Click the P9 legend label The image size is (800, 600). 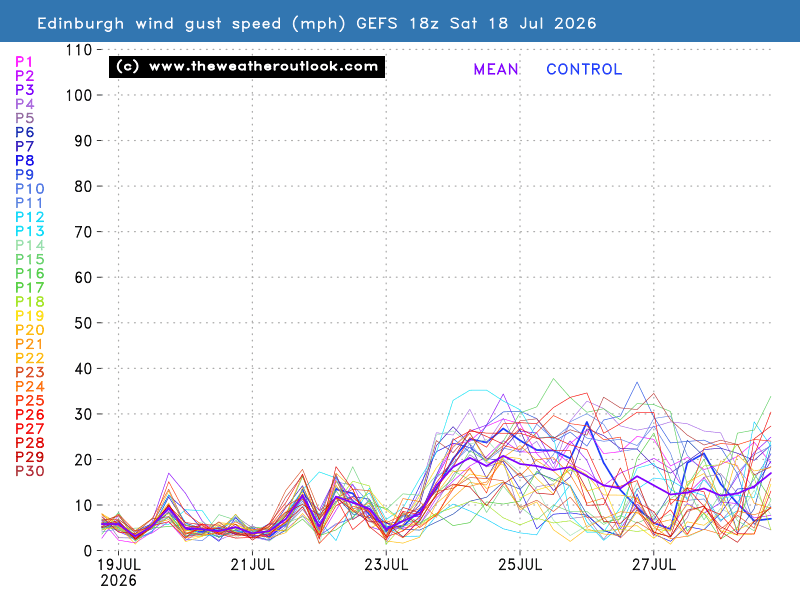[x=24, y=174]
